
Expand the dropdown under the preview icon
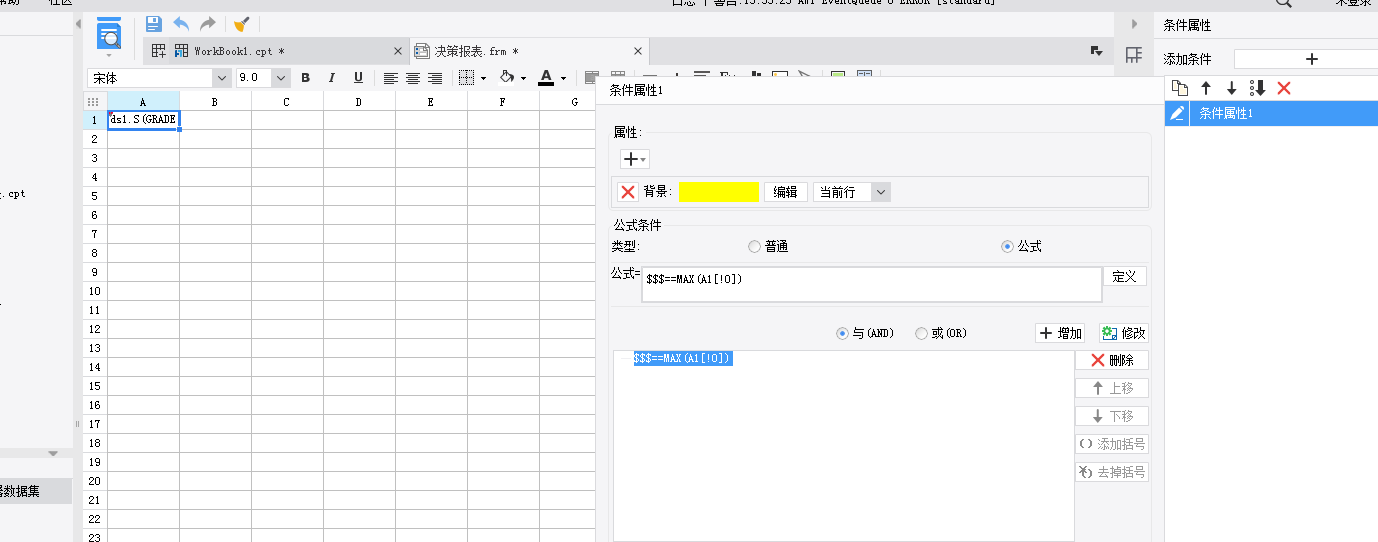[x=108, y=55]
